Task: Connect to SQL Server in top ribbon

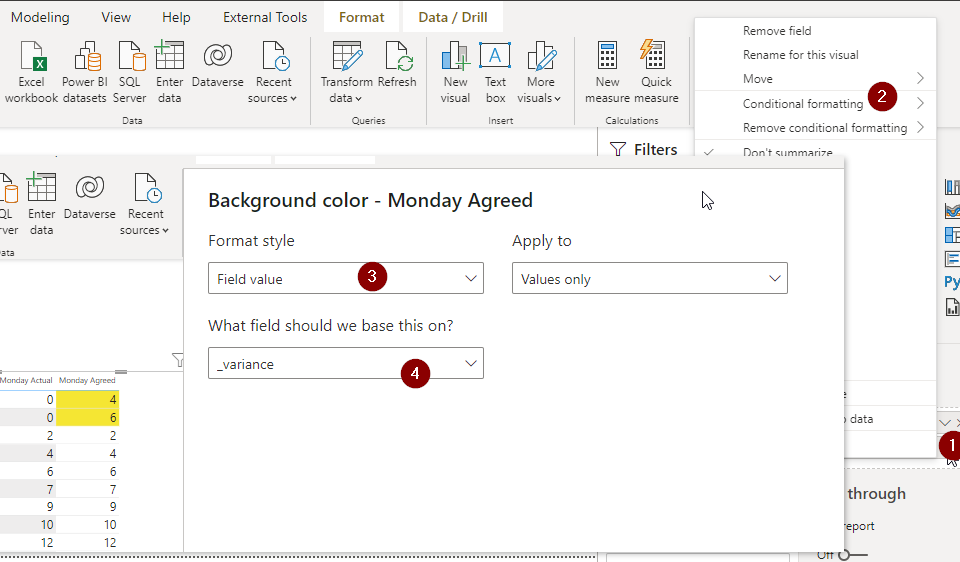Action: [130, 72]
